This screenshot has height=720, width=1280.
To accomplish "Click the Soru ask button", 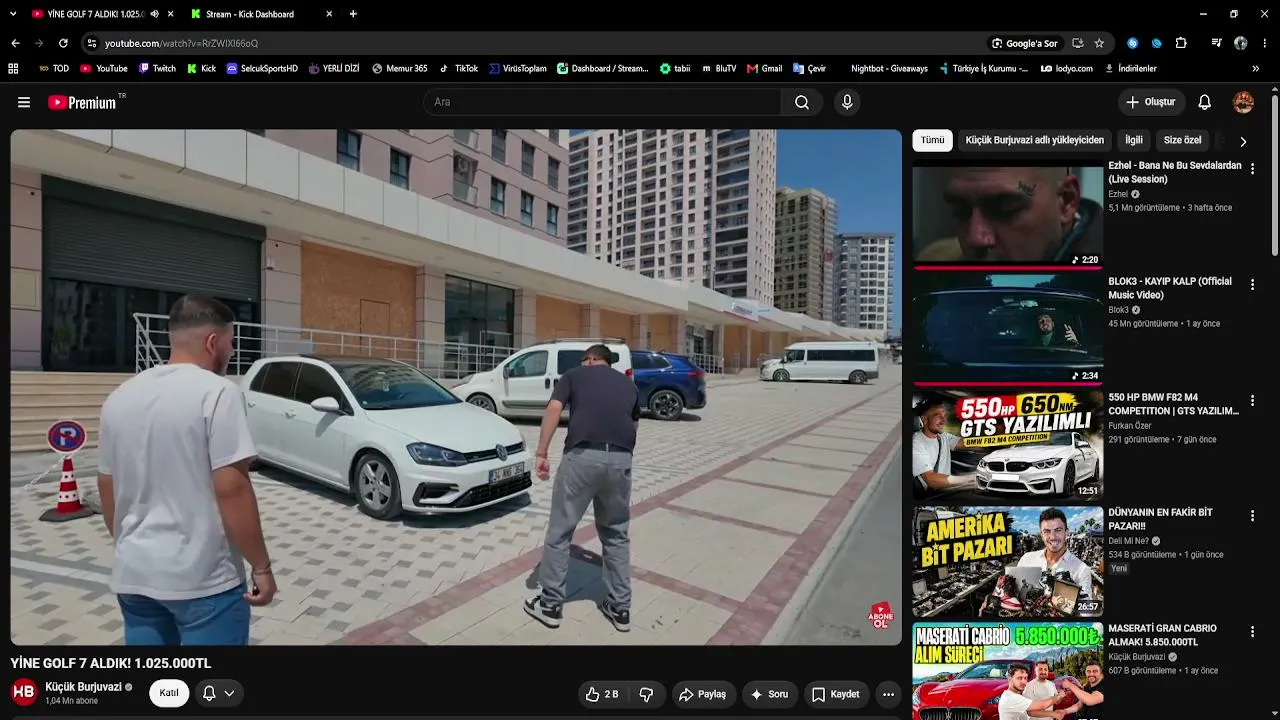I will point(769,694).
